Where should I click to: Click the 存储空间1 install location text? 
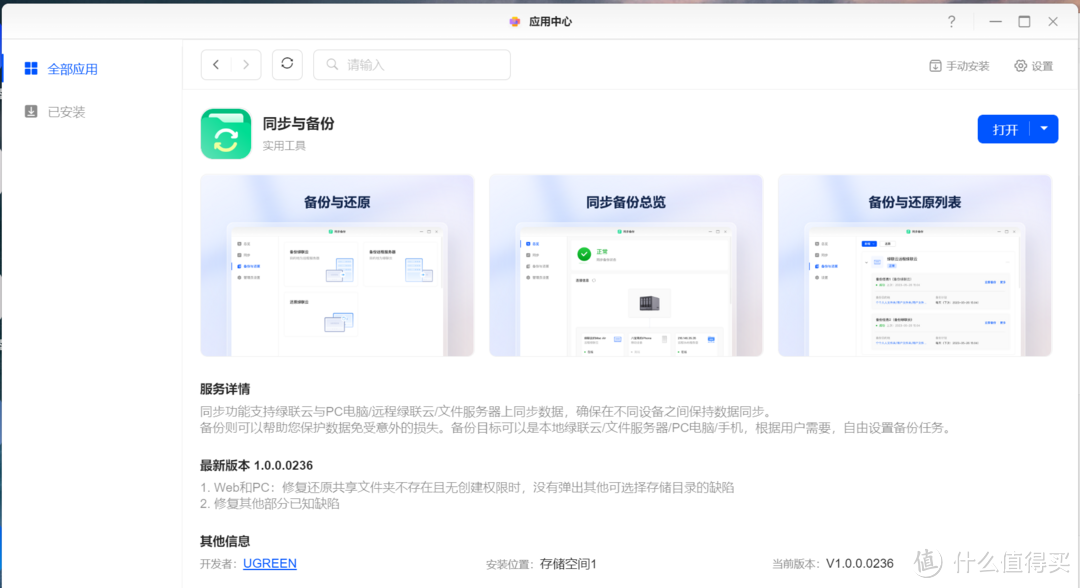point(567,563)
